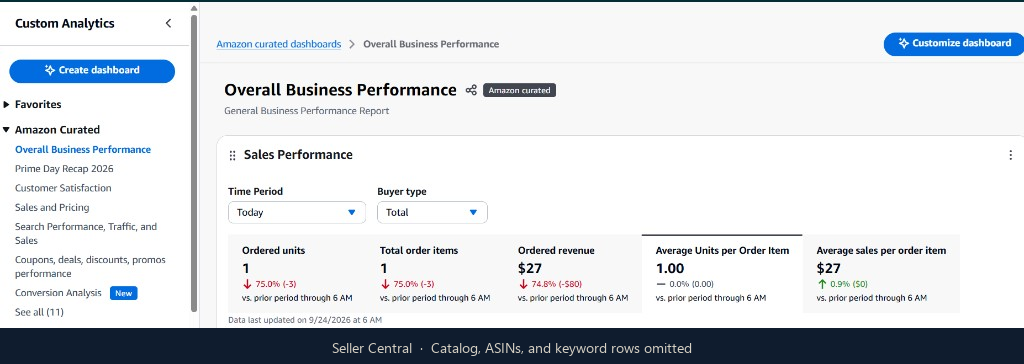Open the Time Period dropdown set to Today
Image resolution: width=1024 pixels, height=364 pixels.
click(297, 212)
